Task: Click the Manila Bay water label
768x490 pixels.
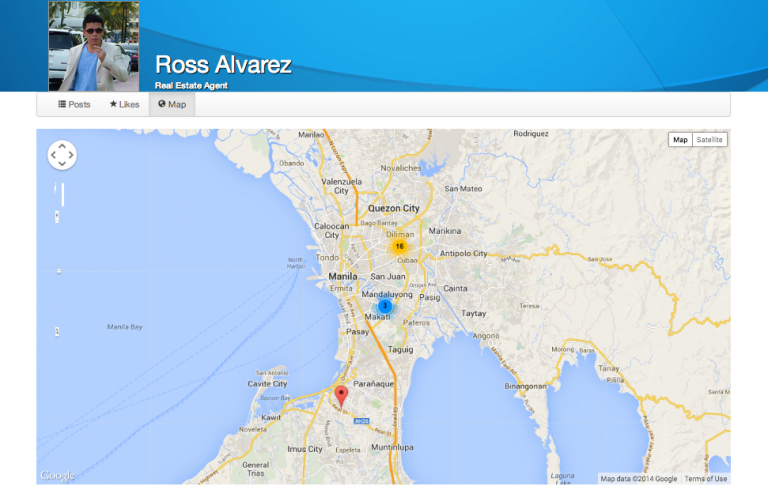Action: pos(125,327)
